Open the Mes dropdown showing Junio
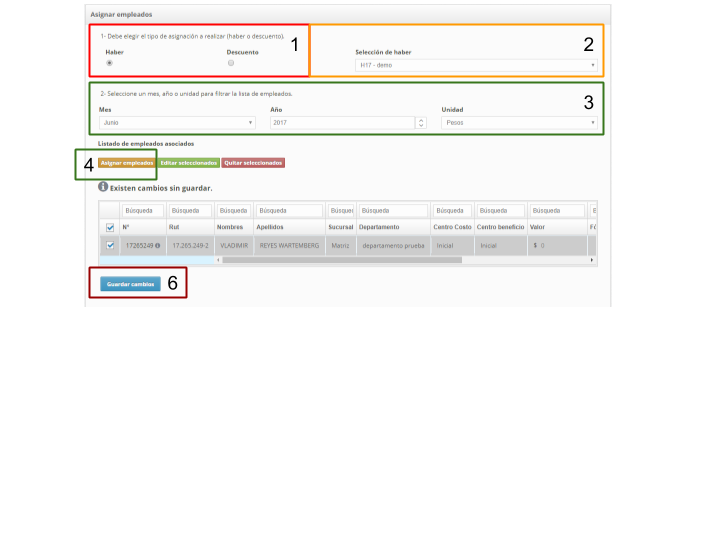 pyautogui.click(x=177, y=123)
